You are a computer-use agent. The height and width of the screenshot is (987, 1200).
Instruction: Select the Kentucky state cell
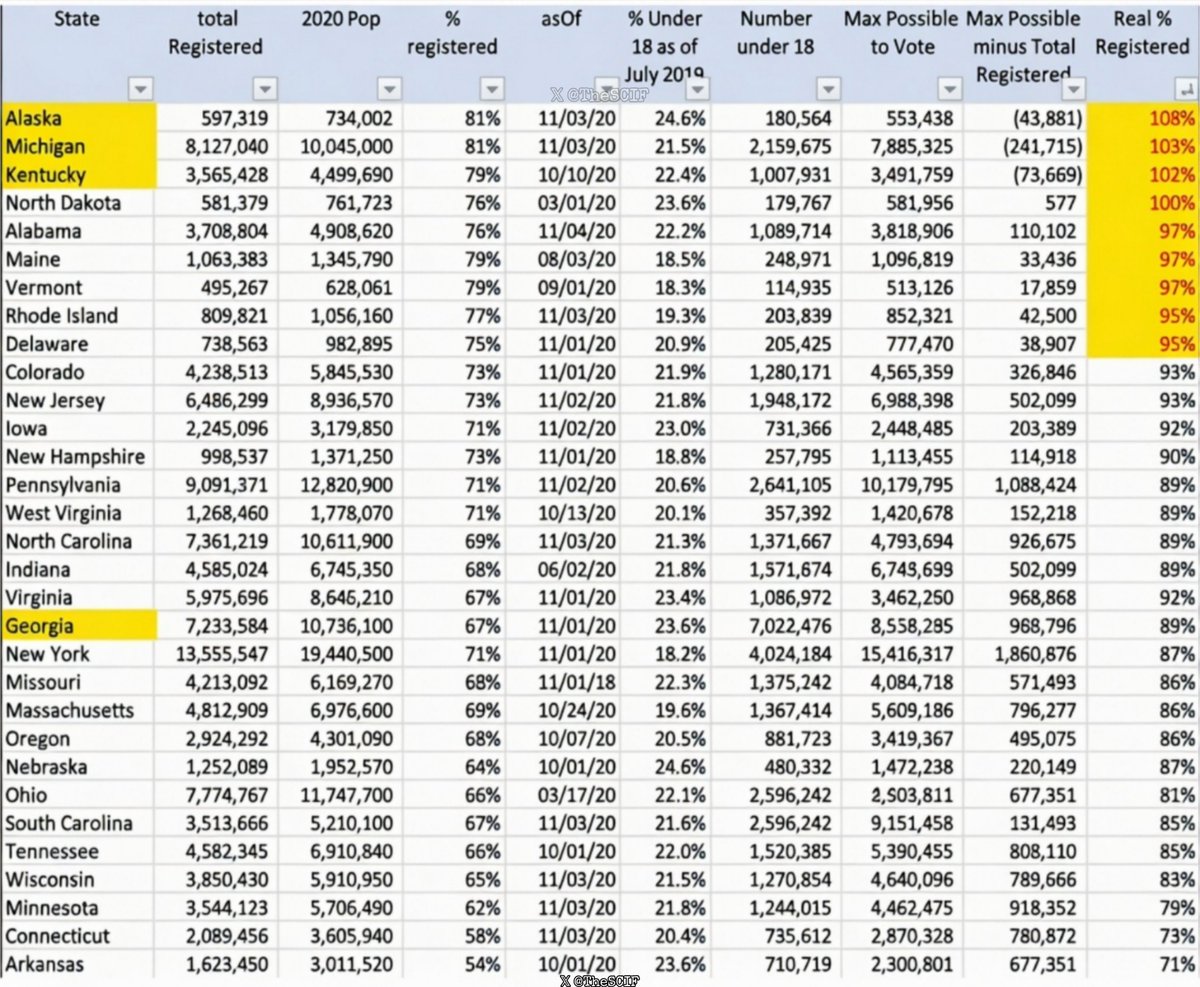pyautogui.click(x=78, y=174)
